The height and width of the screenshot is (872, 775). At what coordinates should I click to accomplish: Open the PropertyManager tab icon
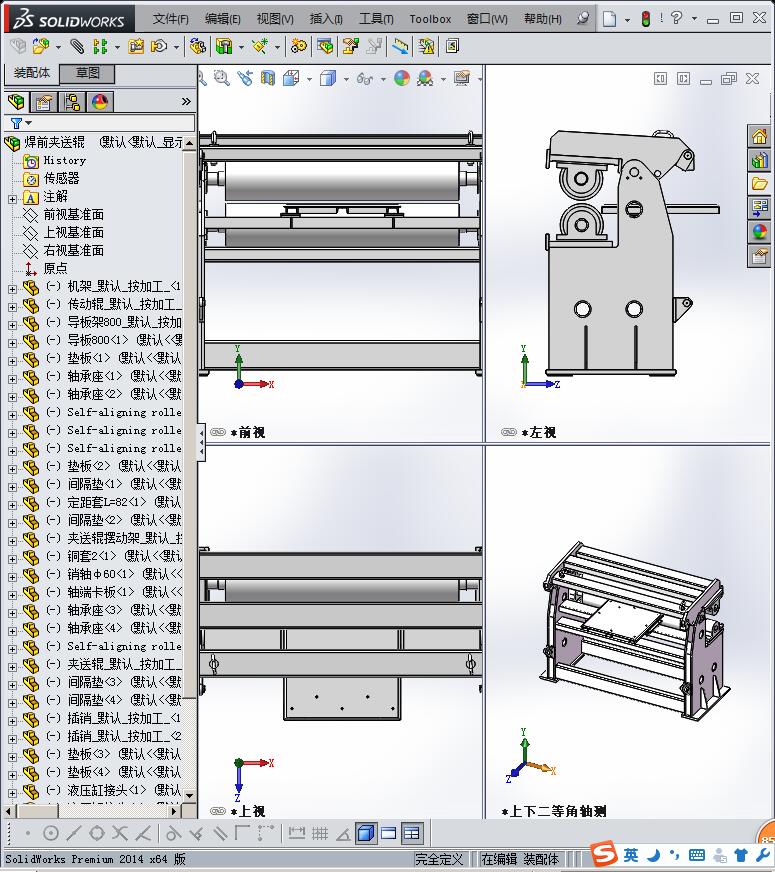pos(43,102)
